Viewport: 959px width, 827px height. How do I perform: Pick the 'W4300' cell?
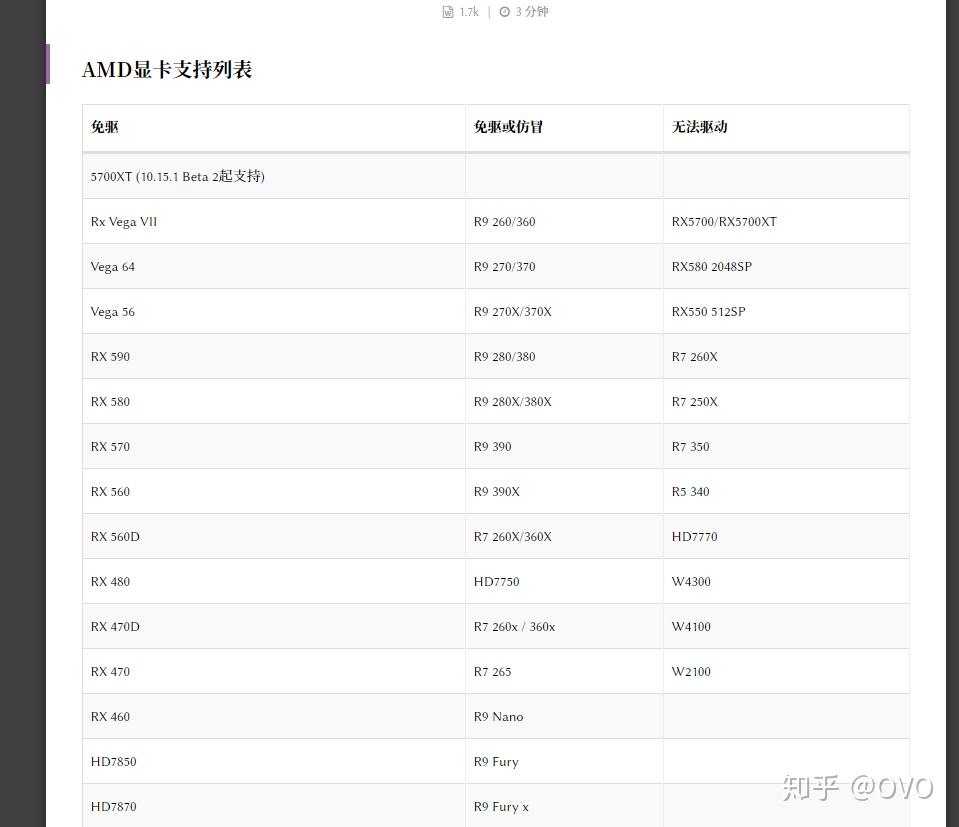[786, 581]
